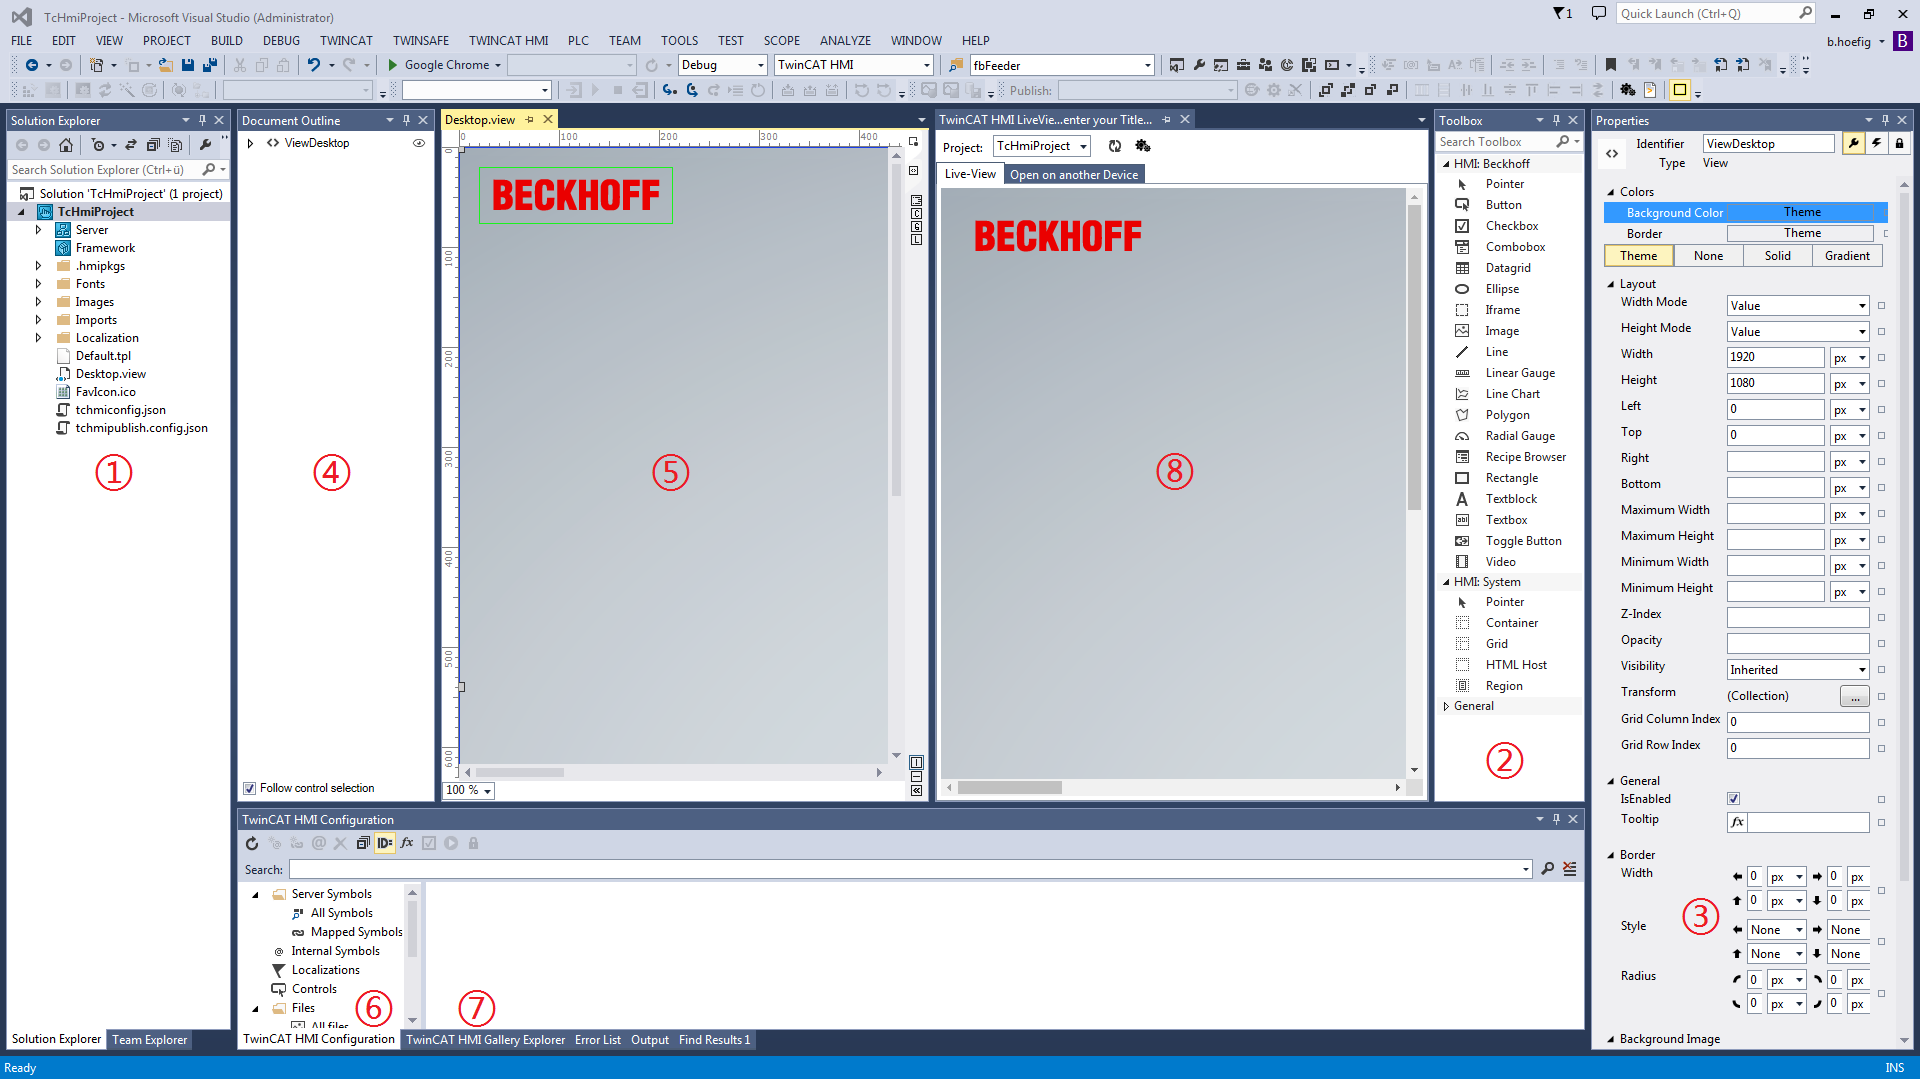This screenshot has width=1920, height=1079.
Task: Click the collapse-all icon in Configuration toolbar
Action: [363, 843]
